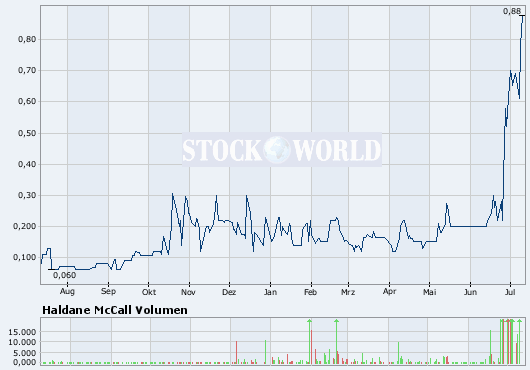The image size is (530, 370).
Task: Click the Haldane McCall Volumen heading
Action: click(x=115, y=310)
